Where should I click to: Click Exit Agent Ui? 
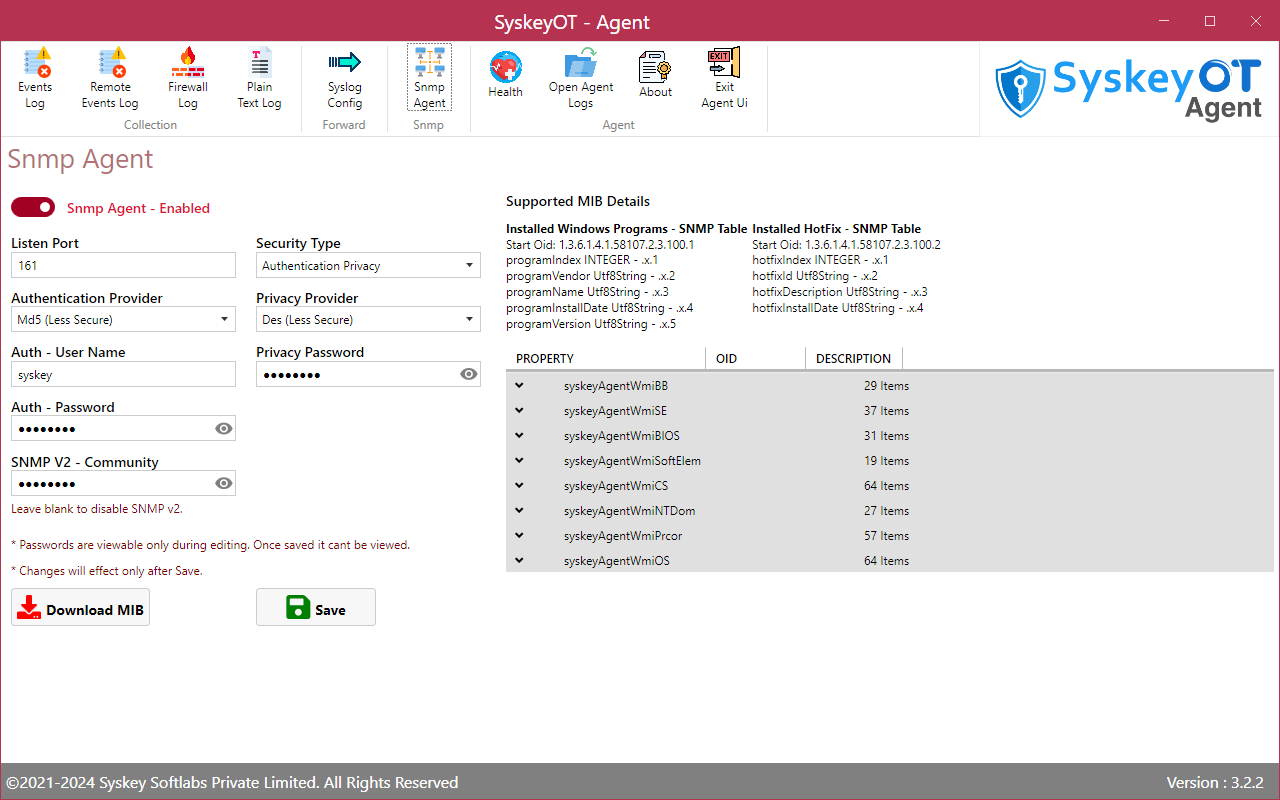tap(723, 75)
